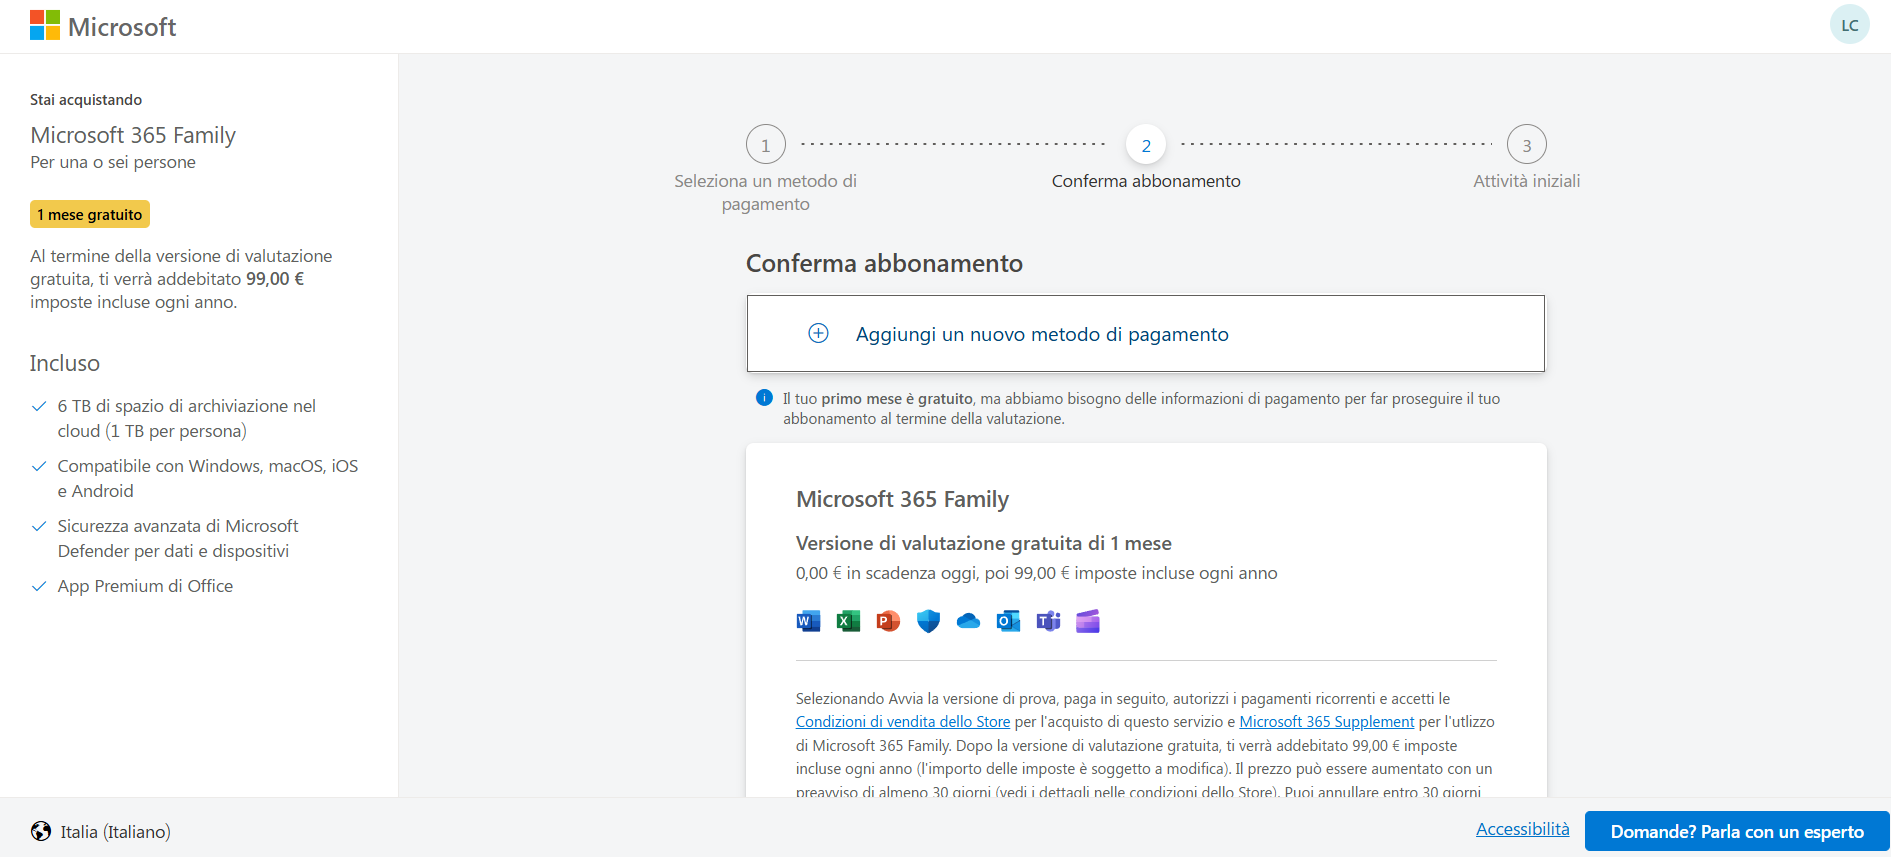Click the Outlook app icon
Screen dimensions: 1891x857
[1008, 621]
